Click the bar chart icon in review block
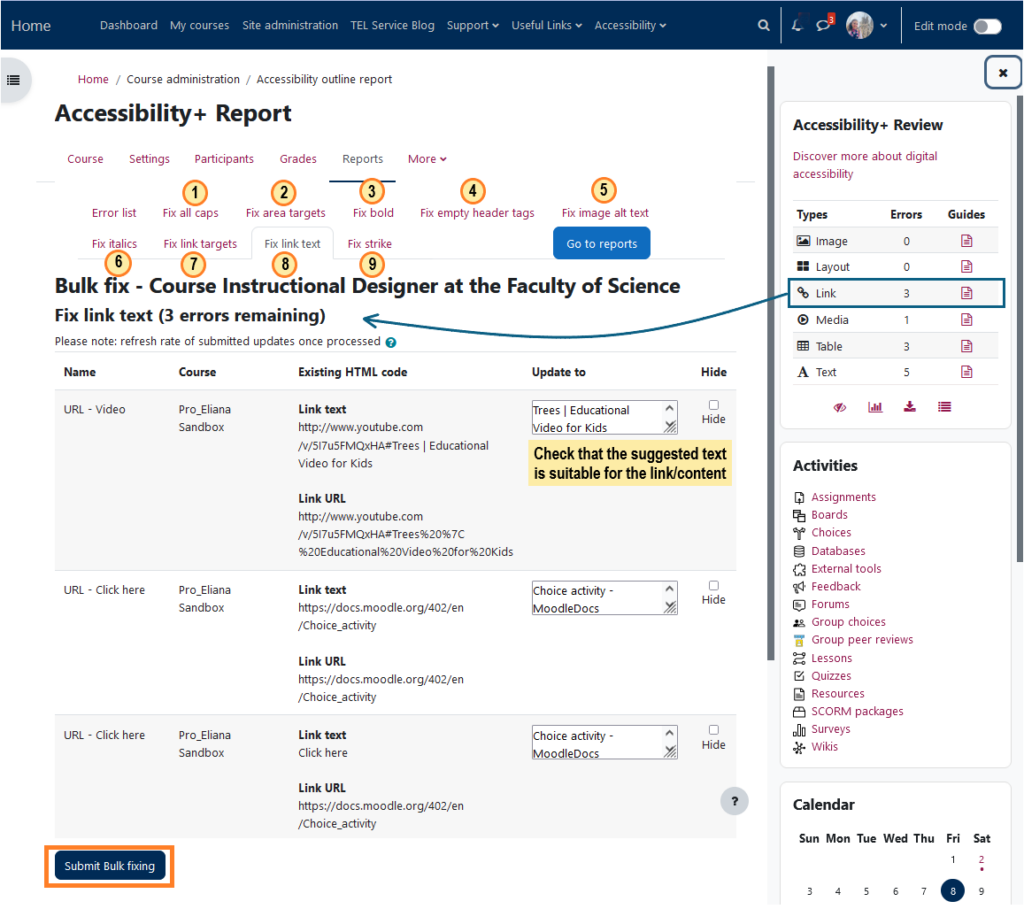This screenshot has height=909, width=1024. 875,407
